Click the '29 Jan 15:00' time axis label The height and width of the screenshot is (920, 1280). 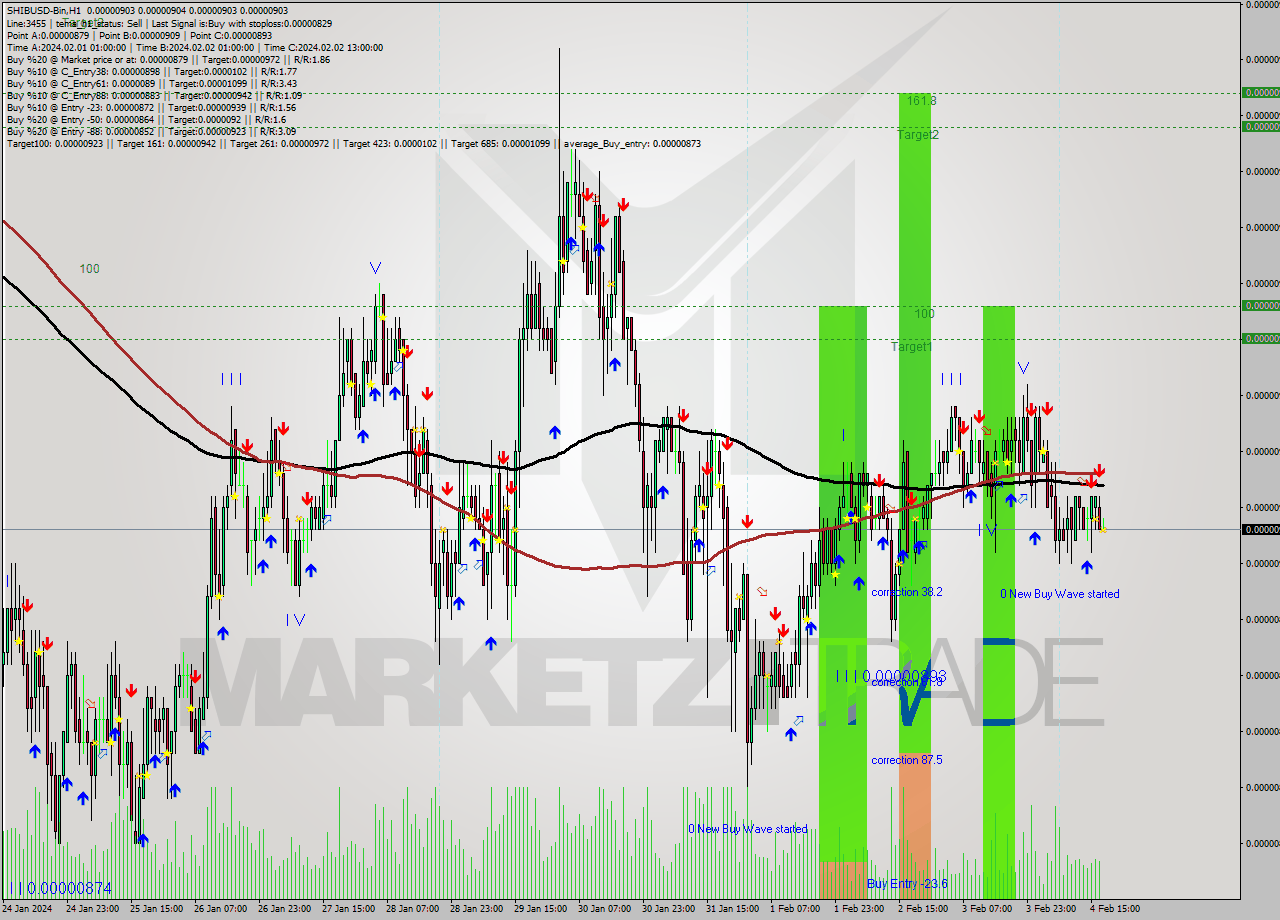(x=540, y=909)
